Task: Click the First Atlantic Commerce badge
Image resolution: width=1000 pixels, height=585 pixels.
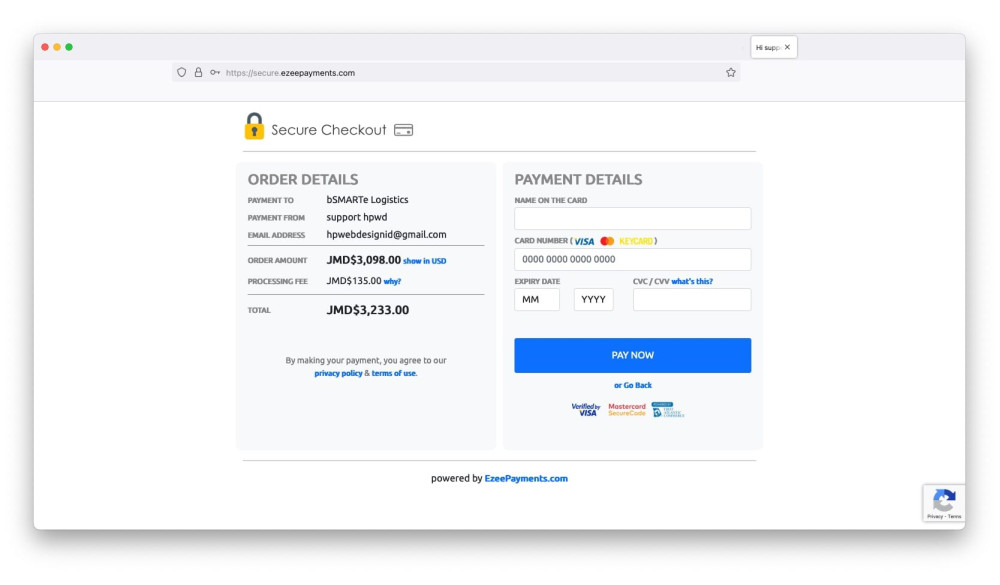Action: pyautogui.click(x=668, y=409)
